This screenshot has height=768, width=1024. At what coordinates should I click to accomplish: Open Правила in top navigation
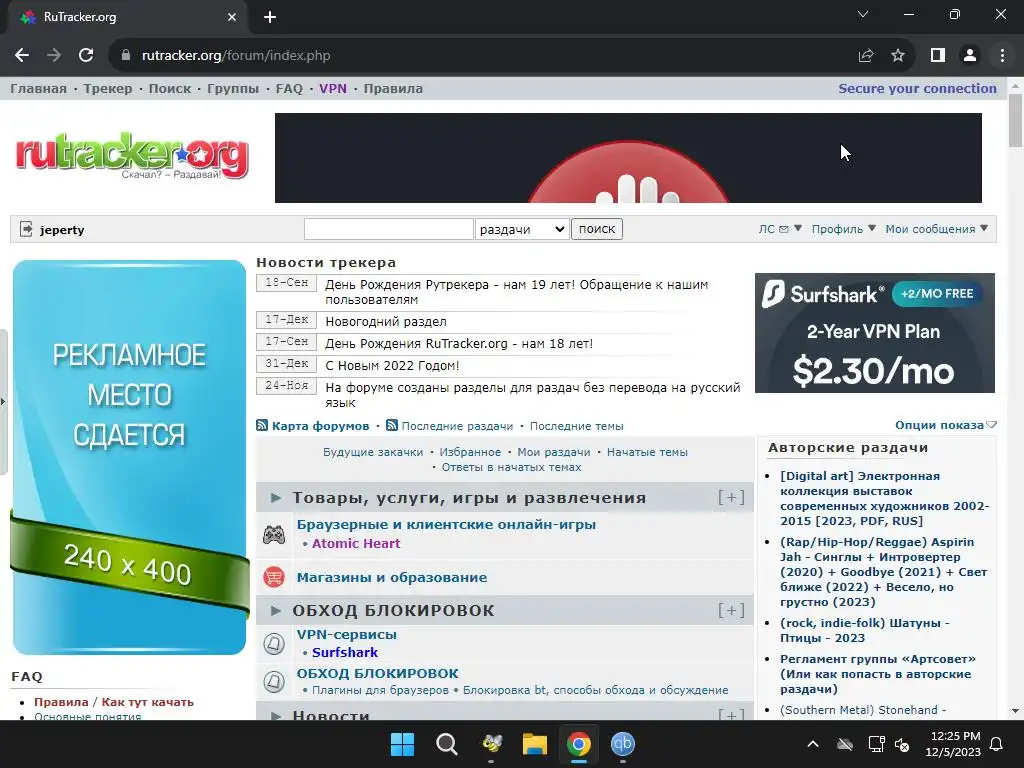[393, 88]
